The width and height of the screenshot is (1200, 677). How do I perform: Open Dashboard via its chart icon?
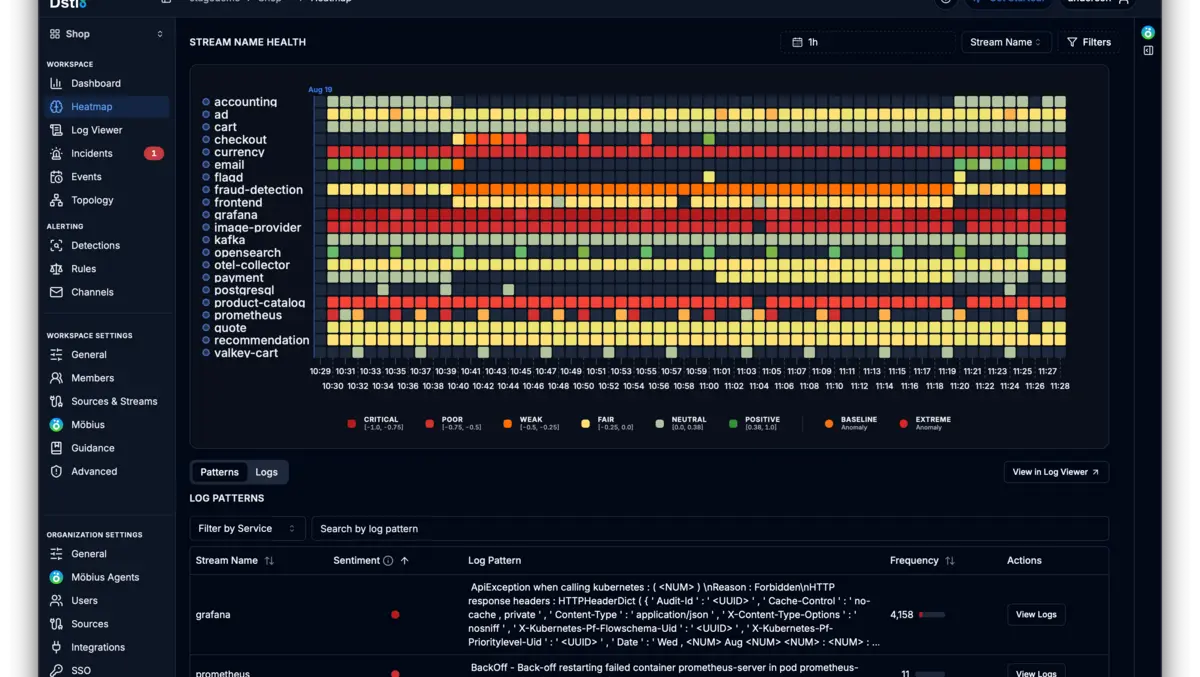pyautogui.click(x=56, y=83)
